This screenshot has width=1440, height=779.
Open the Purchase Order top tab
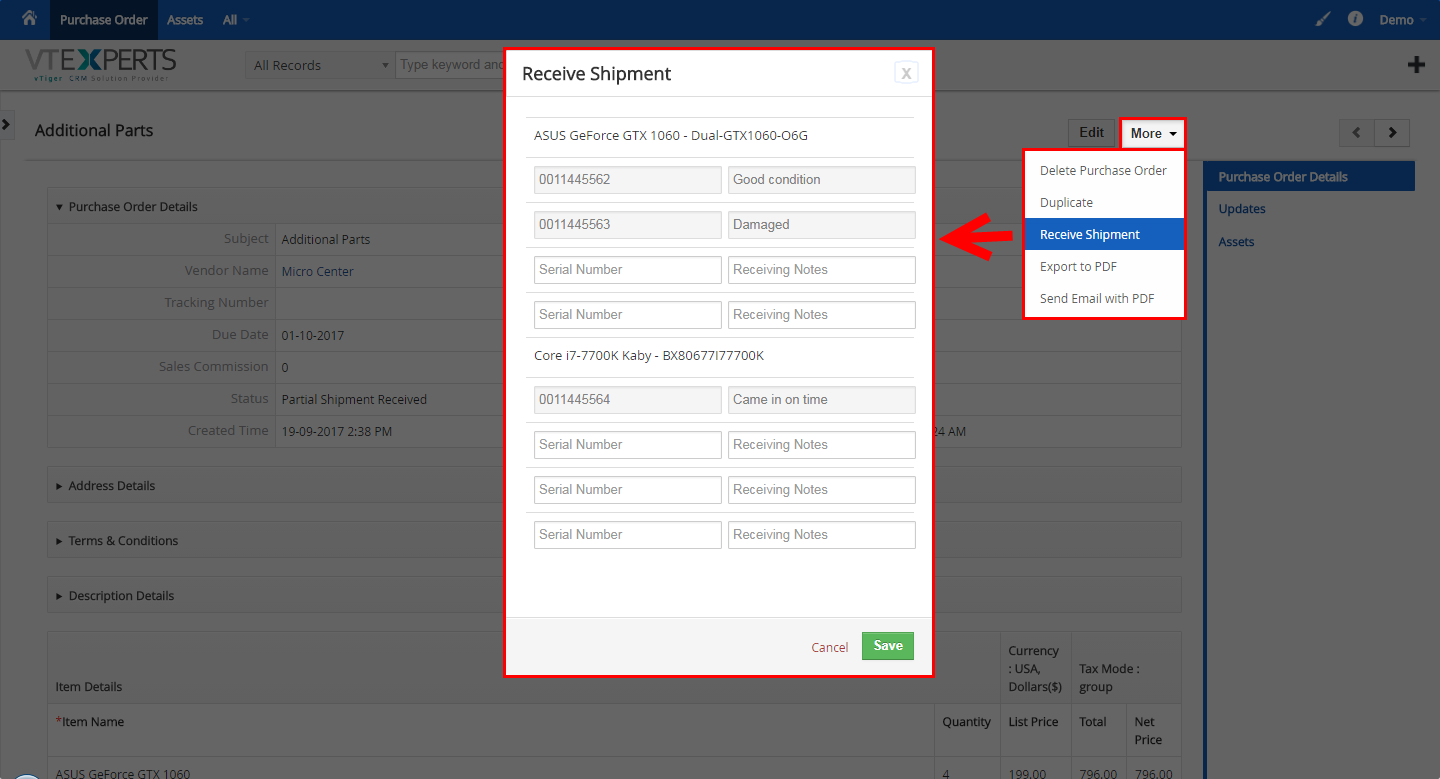pos(104,20)
